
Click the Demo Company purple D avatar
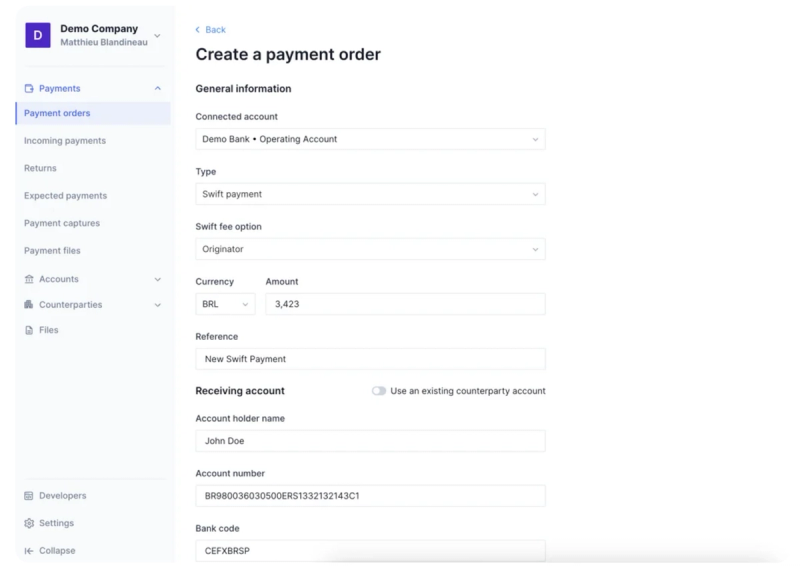point(38,35)
